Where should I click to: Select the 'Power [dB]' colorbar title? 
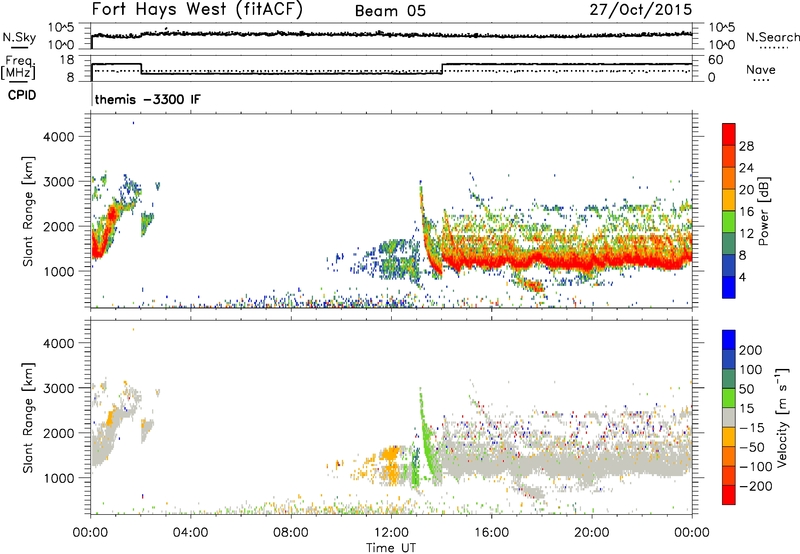click(763, 211)
